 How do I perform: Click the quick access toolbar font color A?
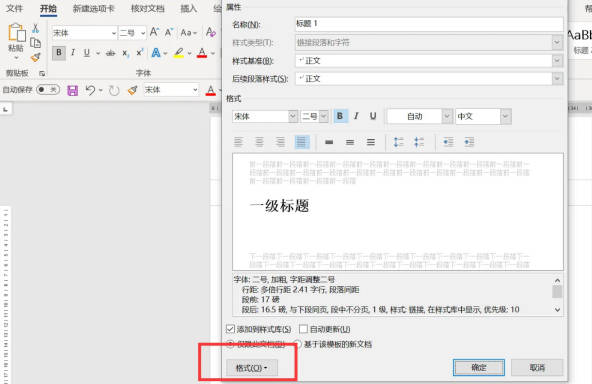point(211,90)
